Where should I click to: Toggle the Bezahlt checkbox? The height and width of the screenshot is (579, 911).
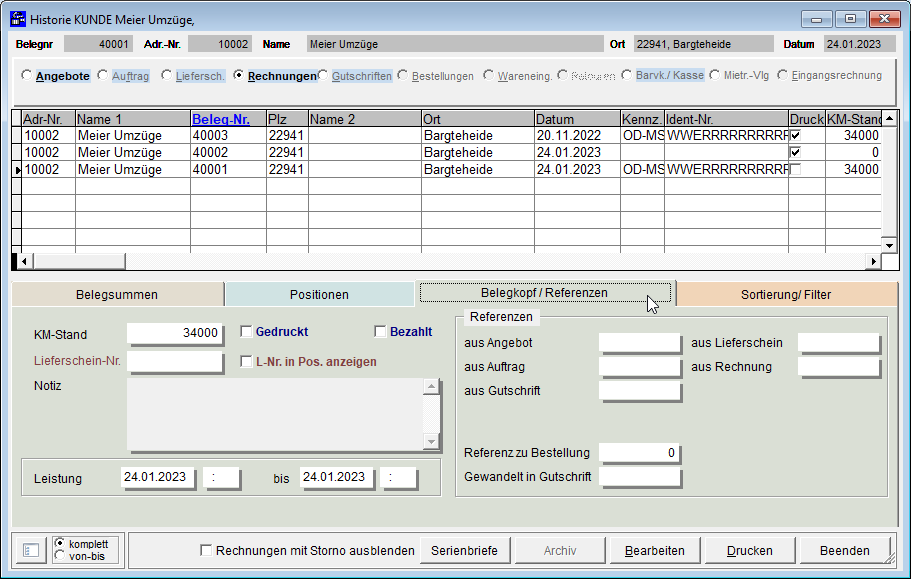pos(380,332)
